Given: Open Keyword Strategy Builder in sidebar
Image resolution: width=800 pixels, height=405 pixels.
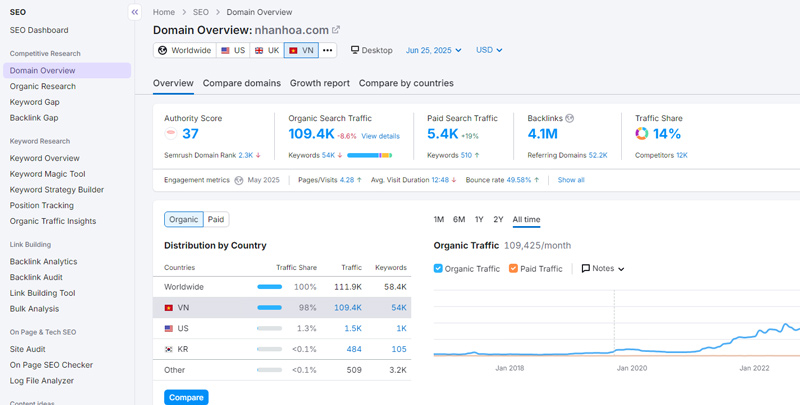Looking at the screenshot, I should pyautogui.click(x=57, y=190).
